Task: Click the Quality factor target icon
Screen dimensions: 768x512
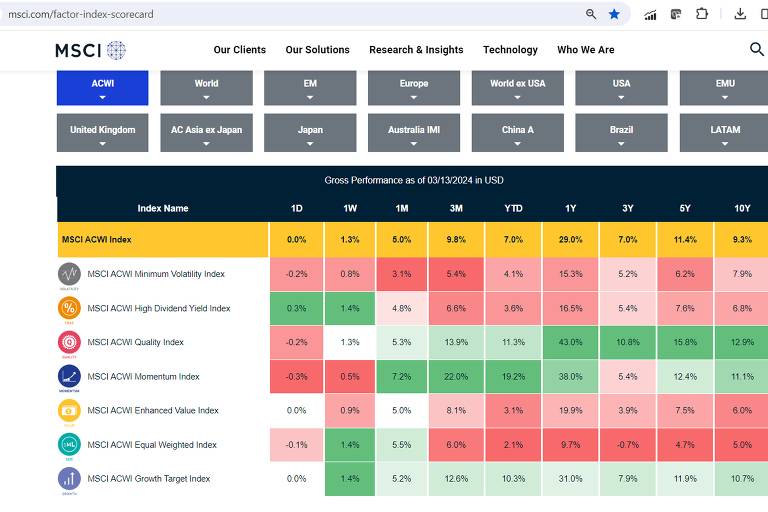Action: click(x=69, y=342)
